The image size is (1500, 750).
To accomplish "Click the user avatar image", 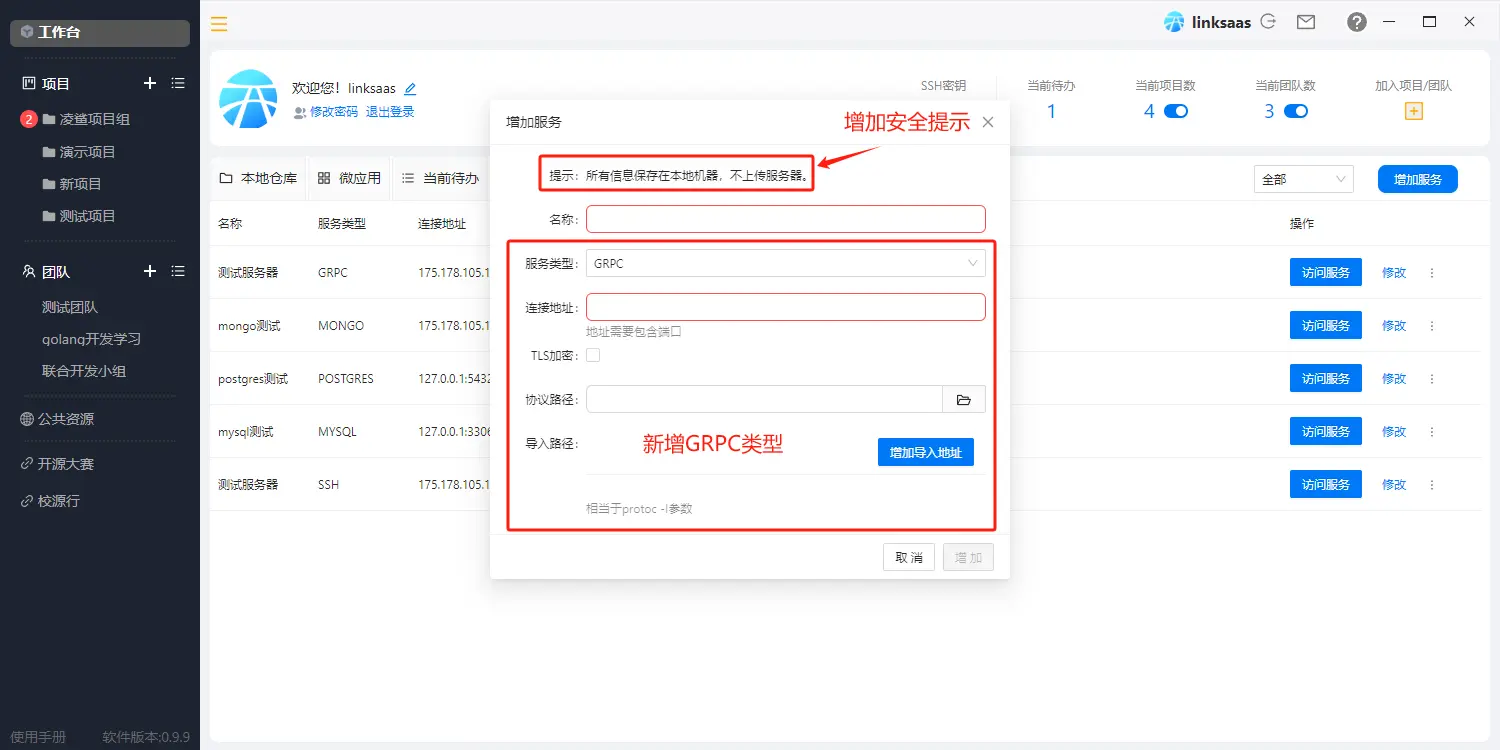I will coord(248,98).
